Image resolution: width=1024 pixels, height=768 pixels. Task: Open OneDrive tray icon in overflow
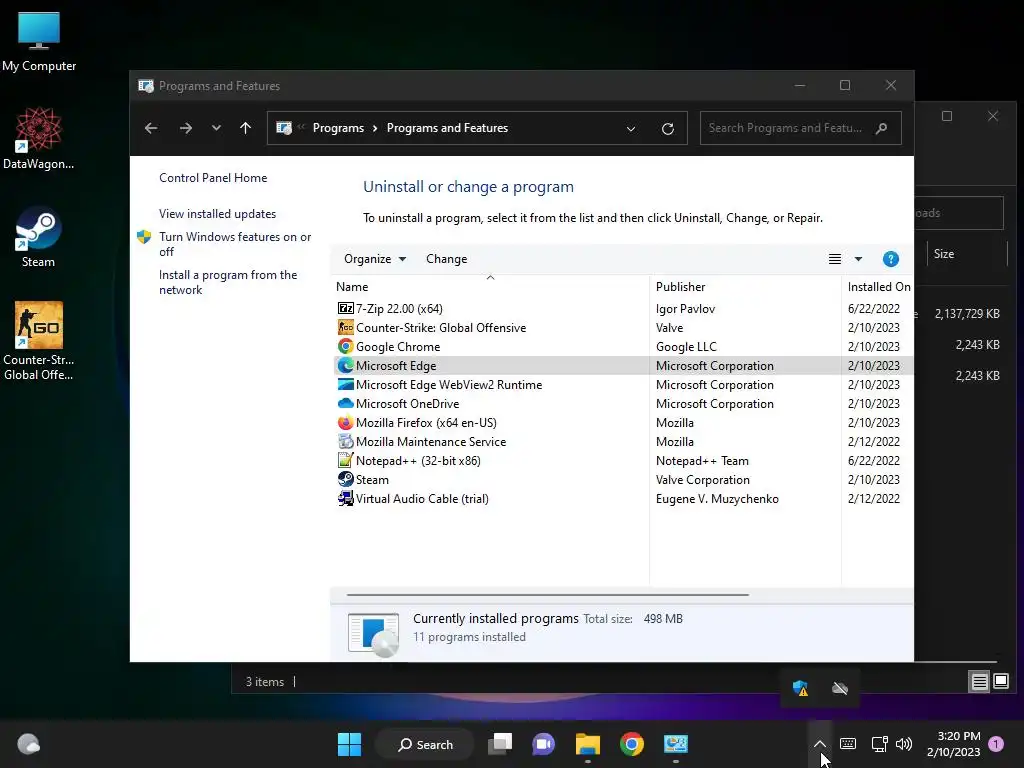tap(840, 688)
